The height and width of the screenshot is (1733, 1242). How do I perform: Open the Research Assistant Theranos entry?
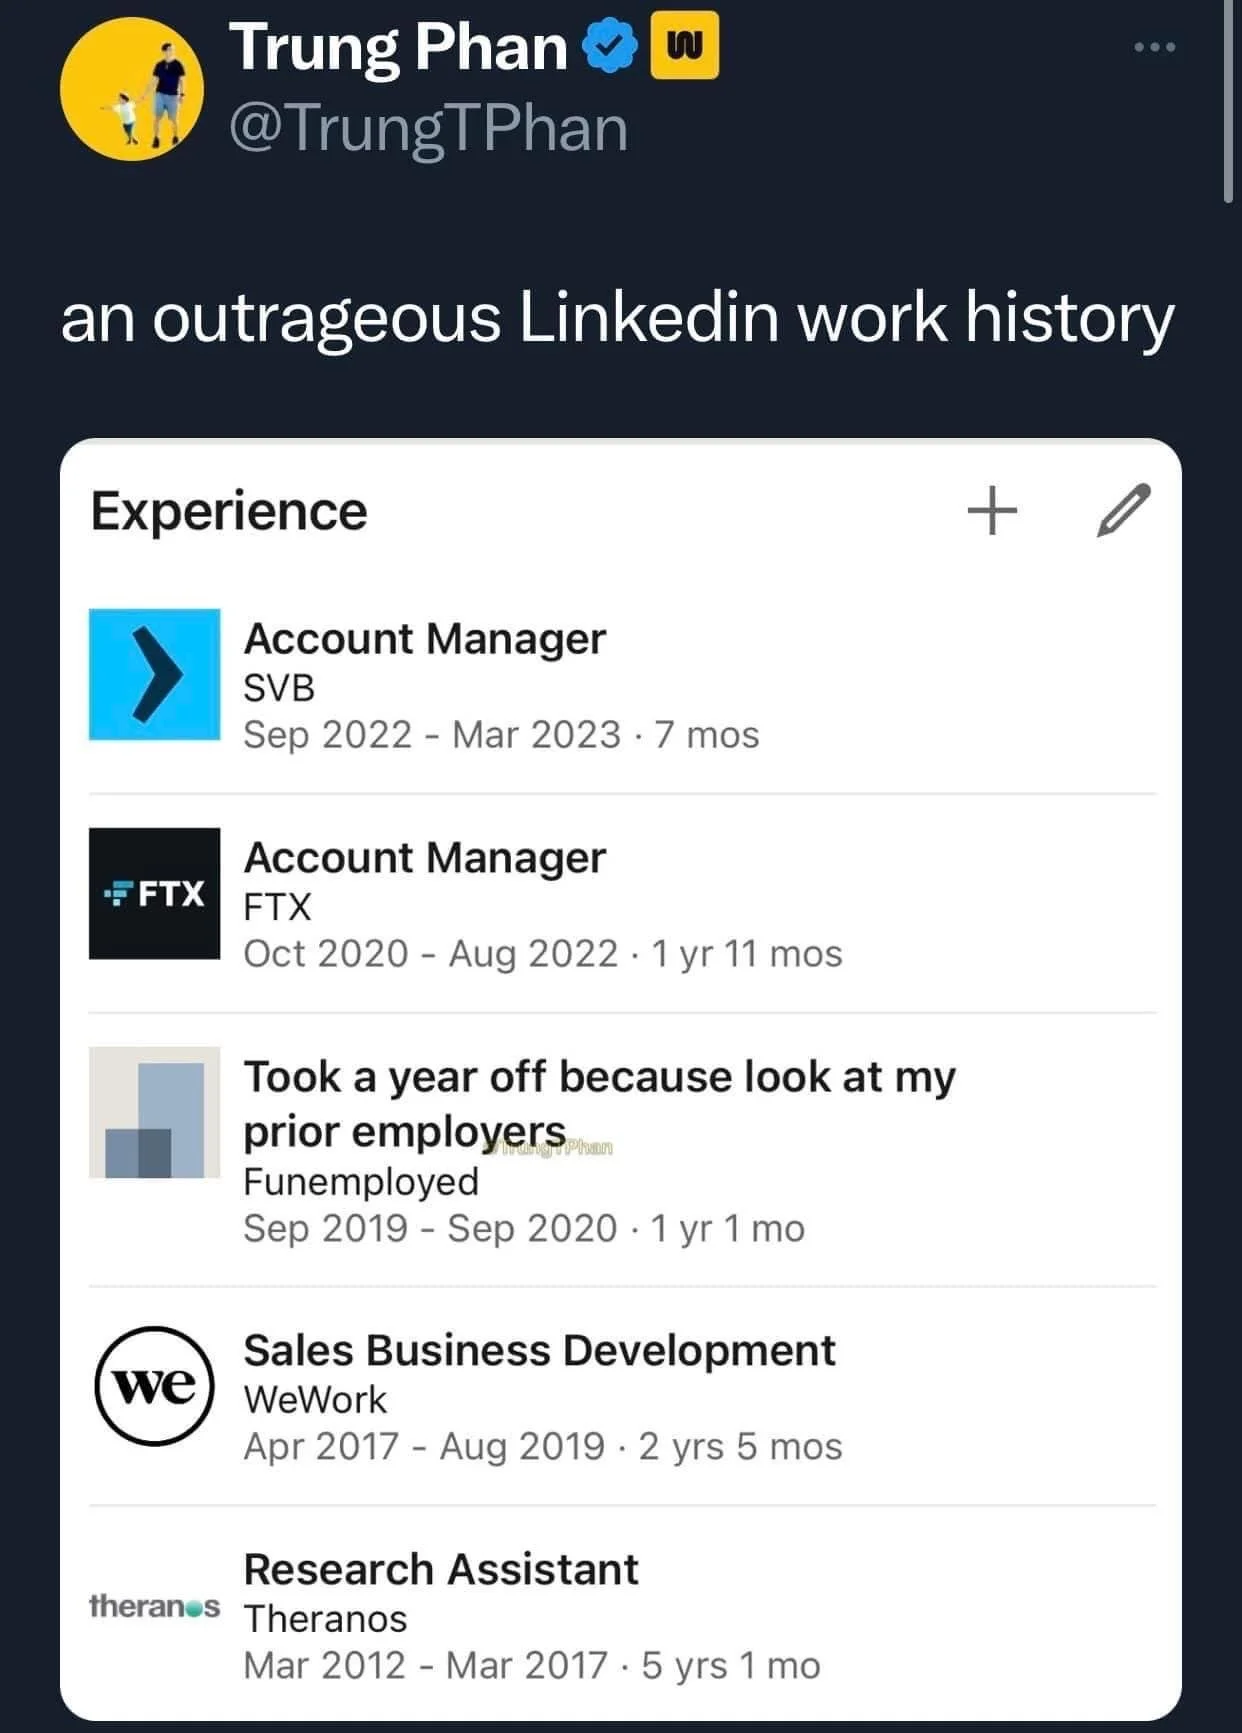click(622, 1615)
